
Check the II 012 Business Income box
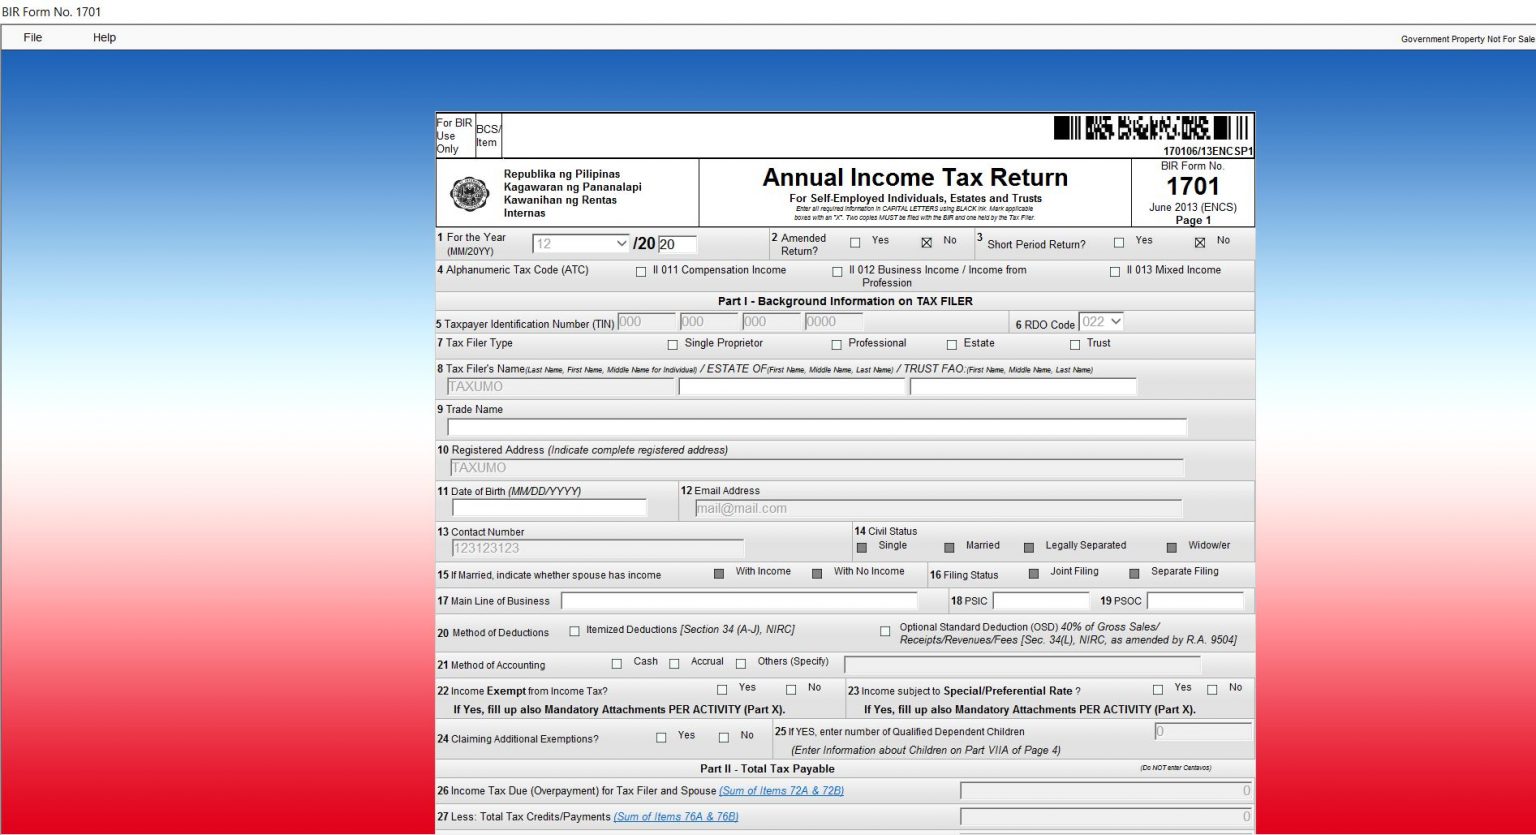click(x=837, y=271)
